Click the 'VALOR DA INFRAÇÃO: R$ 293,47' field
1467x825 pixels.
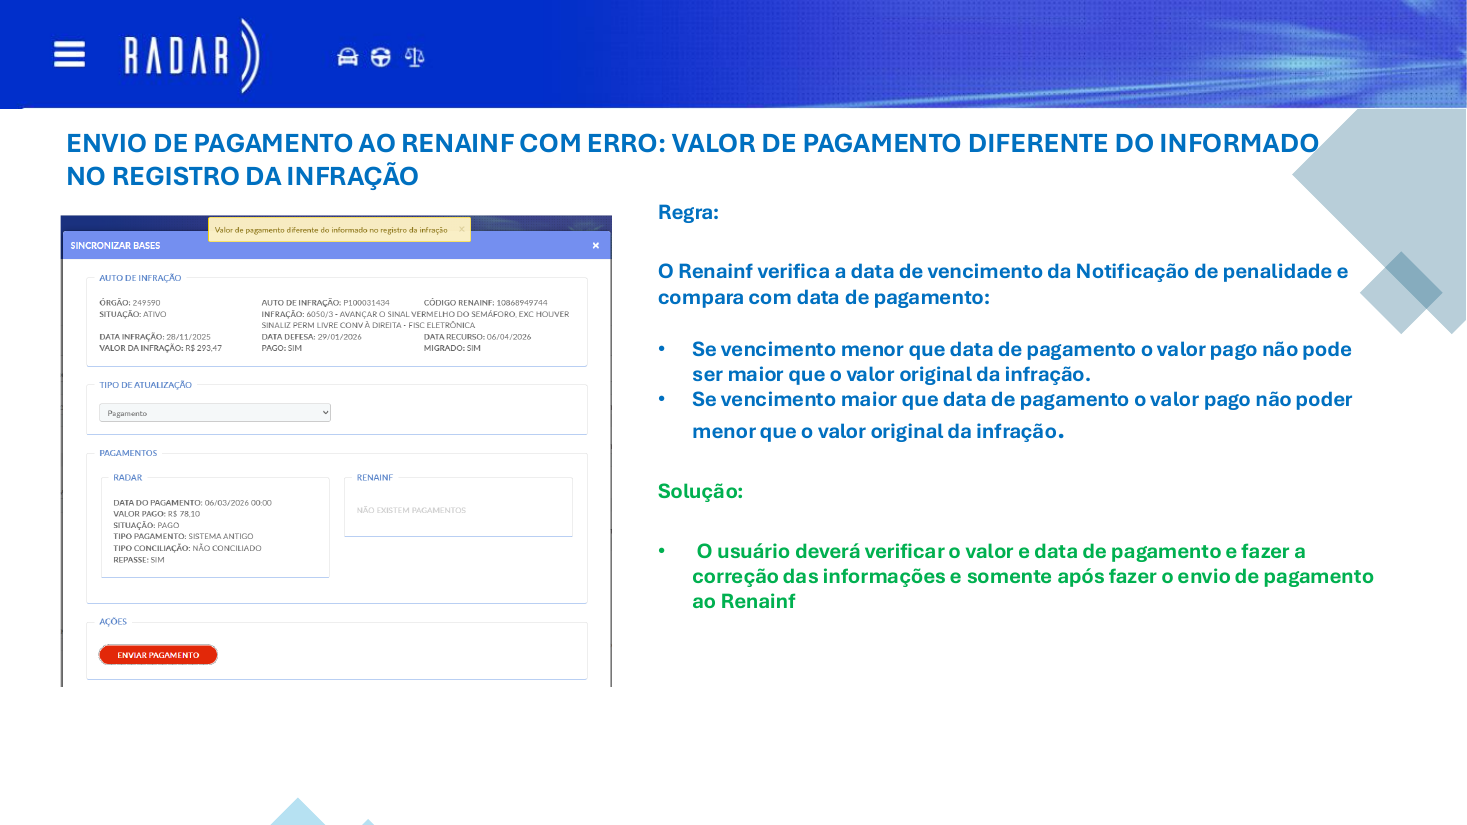[161, 348]
